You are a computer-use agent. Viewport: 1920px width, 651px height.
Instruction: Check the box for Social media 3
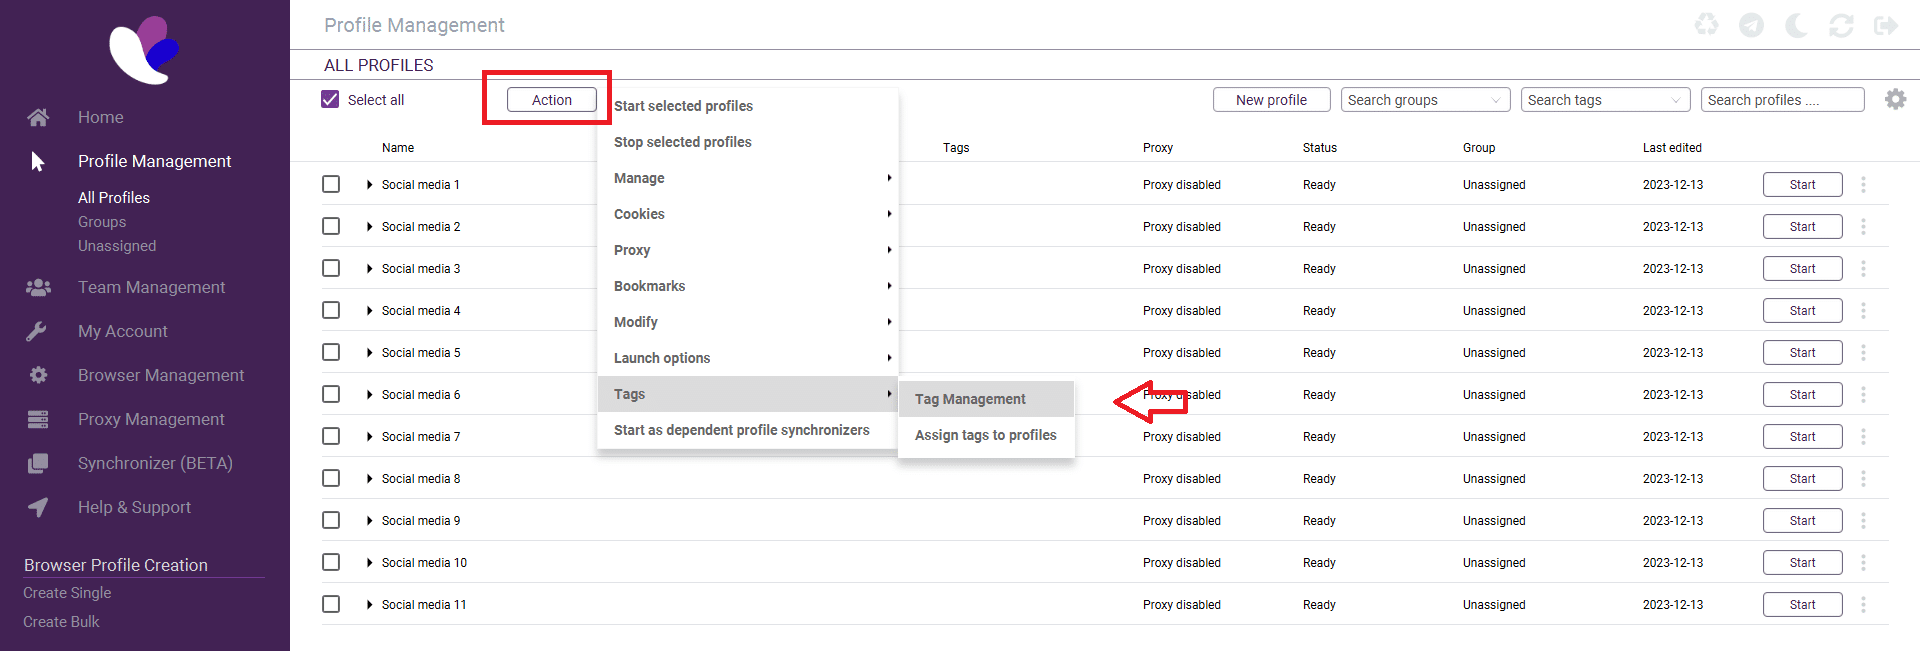pyautogui.click(x=331, y=269)
